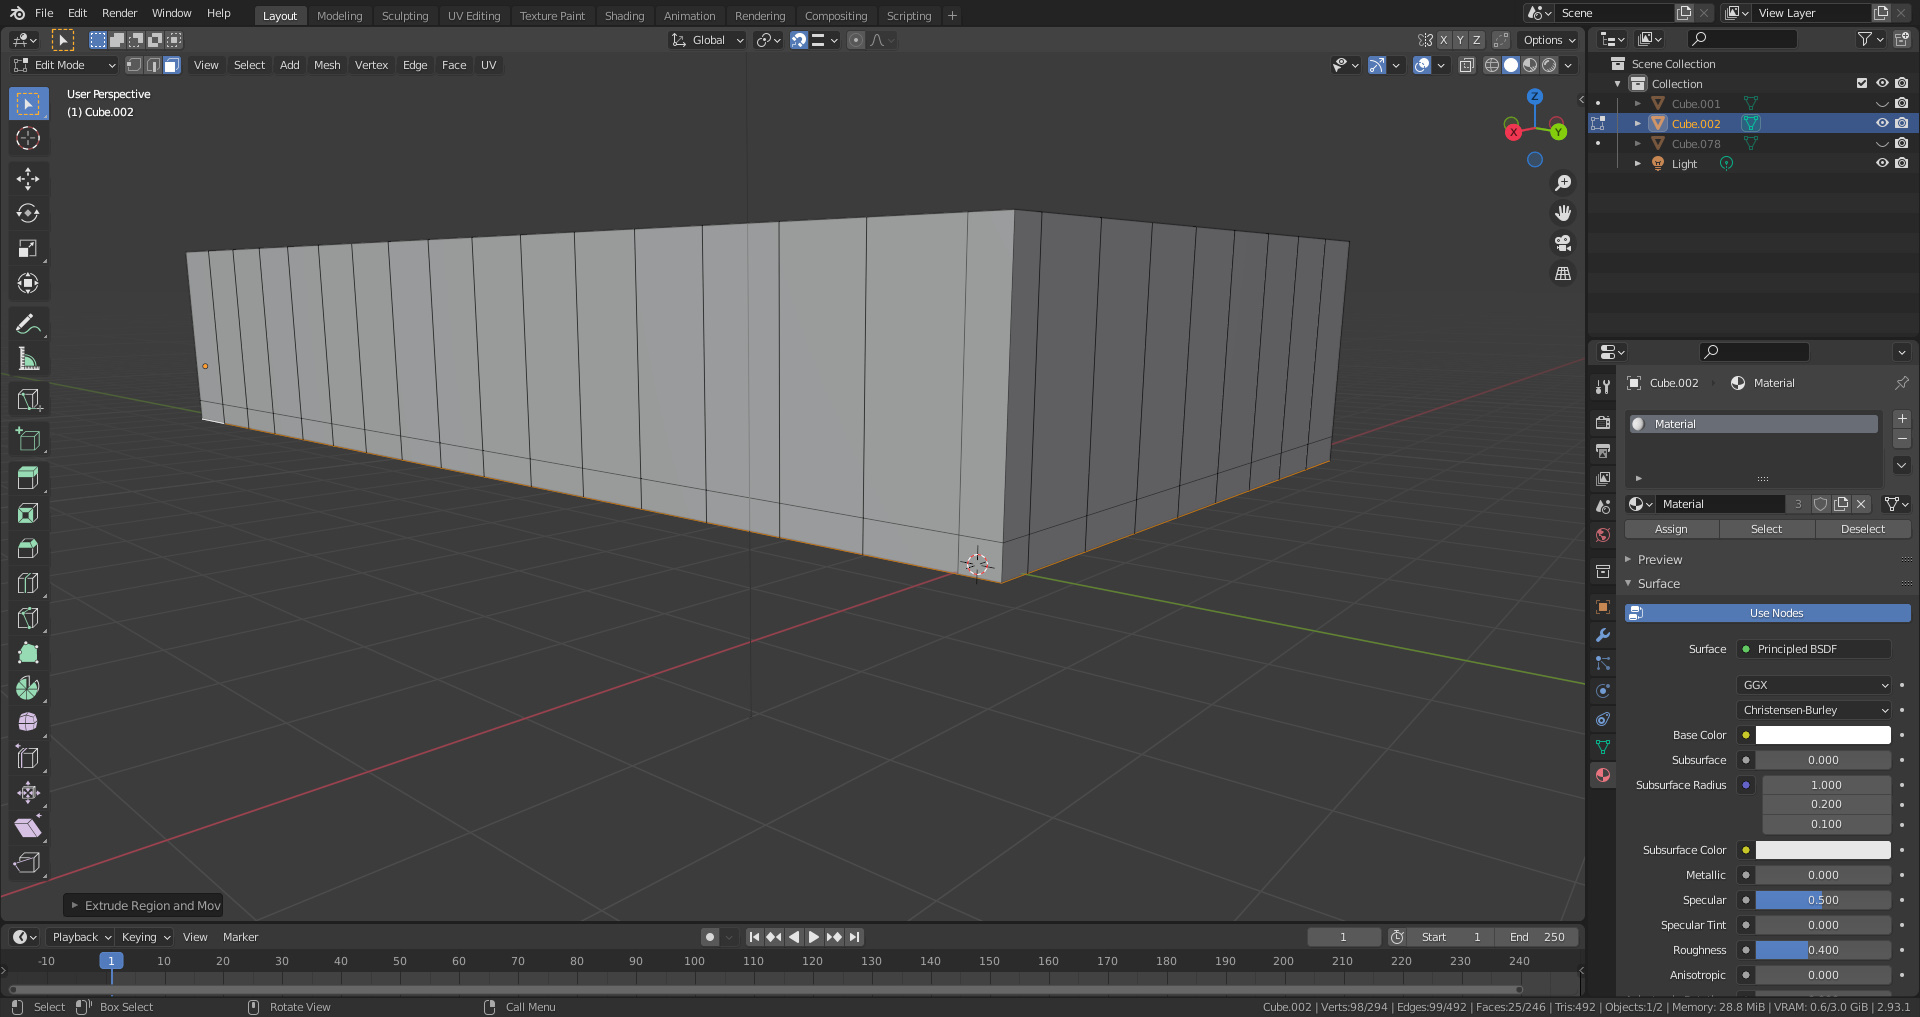Image resolution: width=1920 pixels, height=1017 pixels.
Task: Open the Mesh menu
Action: click(x=327, y=65)
